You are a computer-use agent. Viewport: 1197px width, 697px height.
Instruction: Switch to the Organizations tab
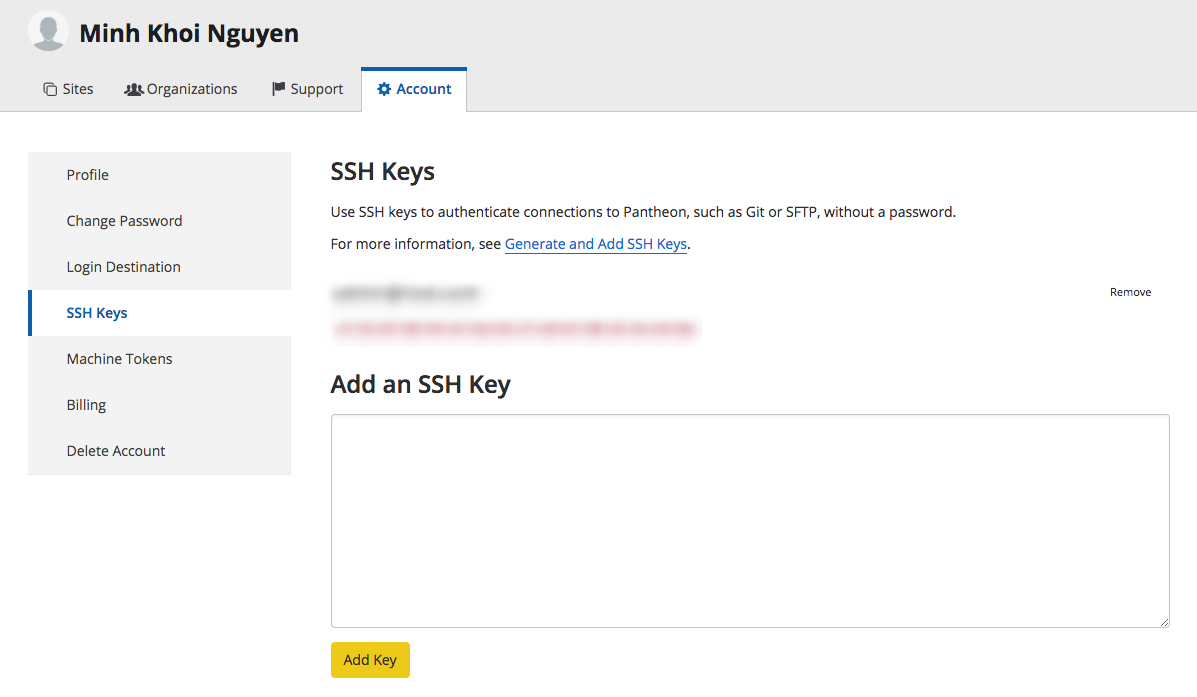tap(181, 89)
